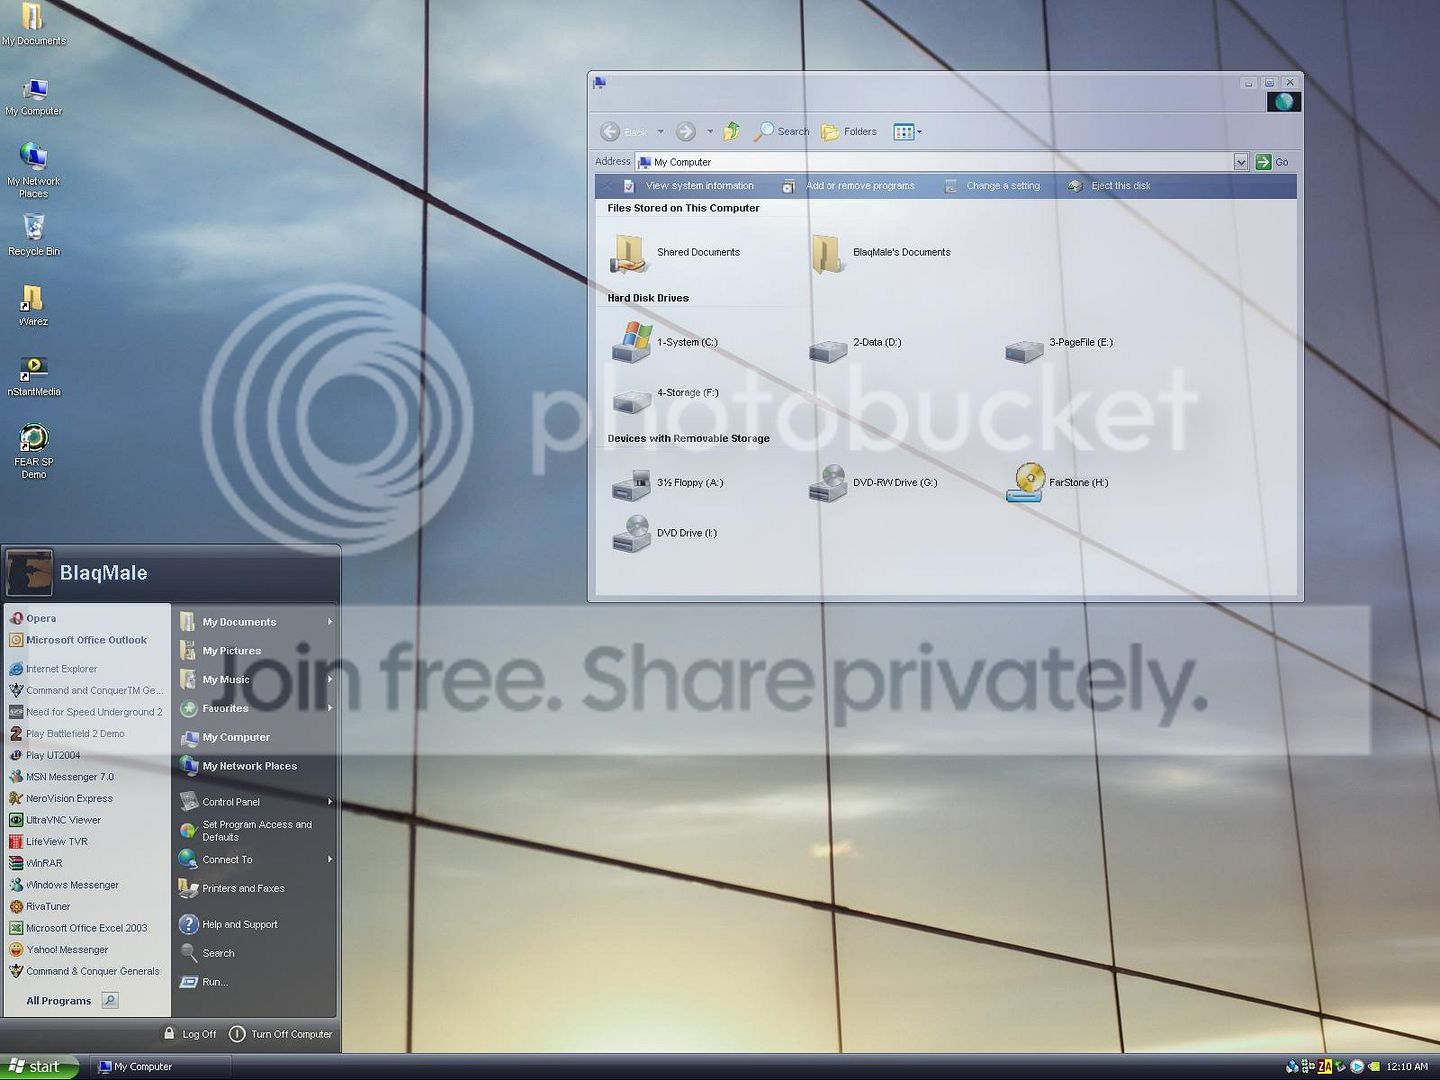
Task: Expand the Back history dropdown arrow
Action: point(660,131)
